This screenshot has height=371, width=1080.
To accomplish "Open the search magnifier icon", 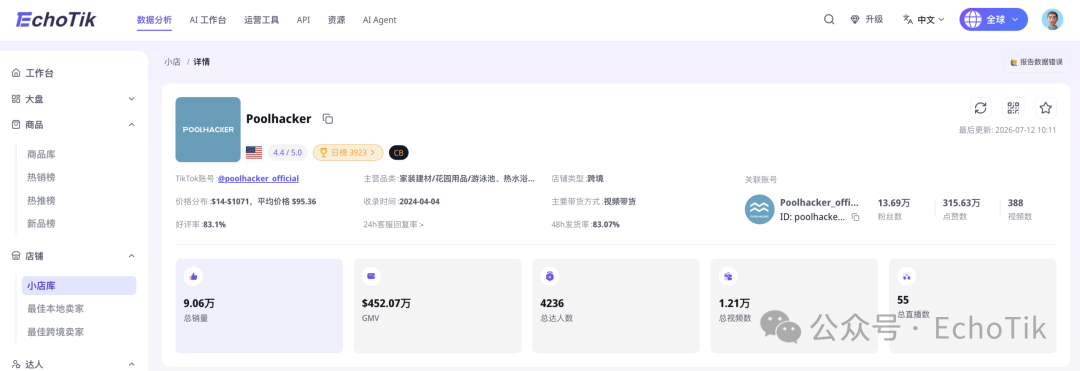I will tap(829, 19).
